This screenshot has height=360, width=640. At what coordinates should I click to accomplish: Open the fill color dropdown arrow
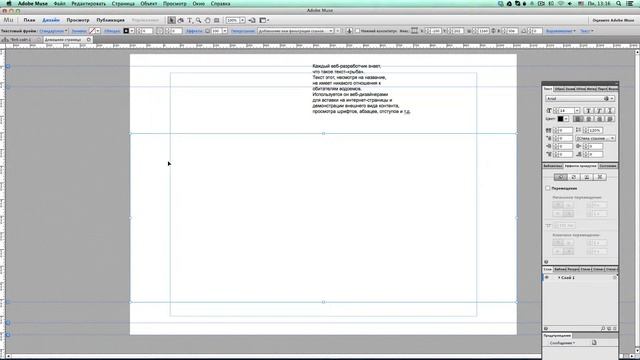pos(98,31)
